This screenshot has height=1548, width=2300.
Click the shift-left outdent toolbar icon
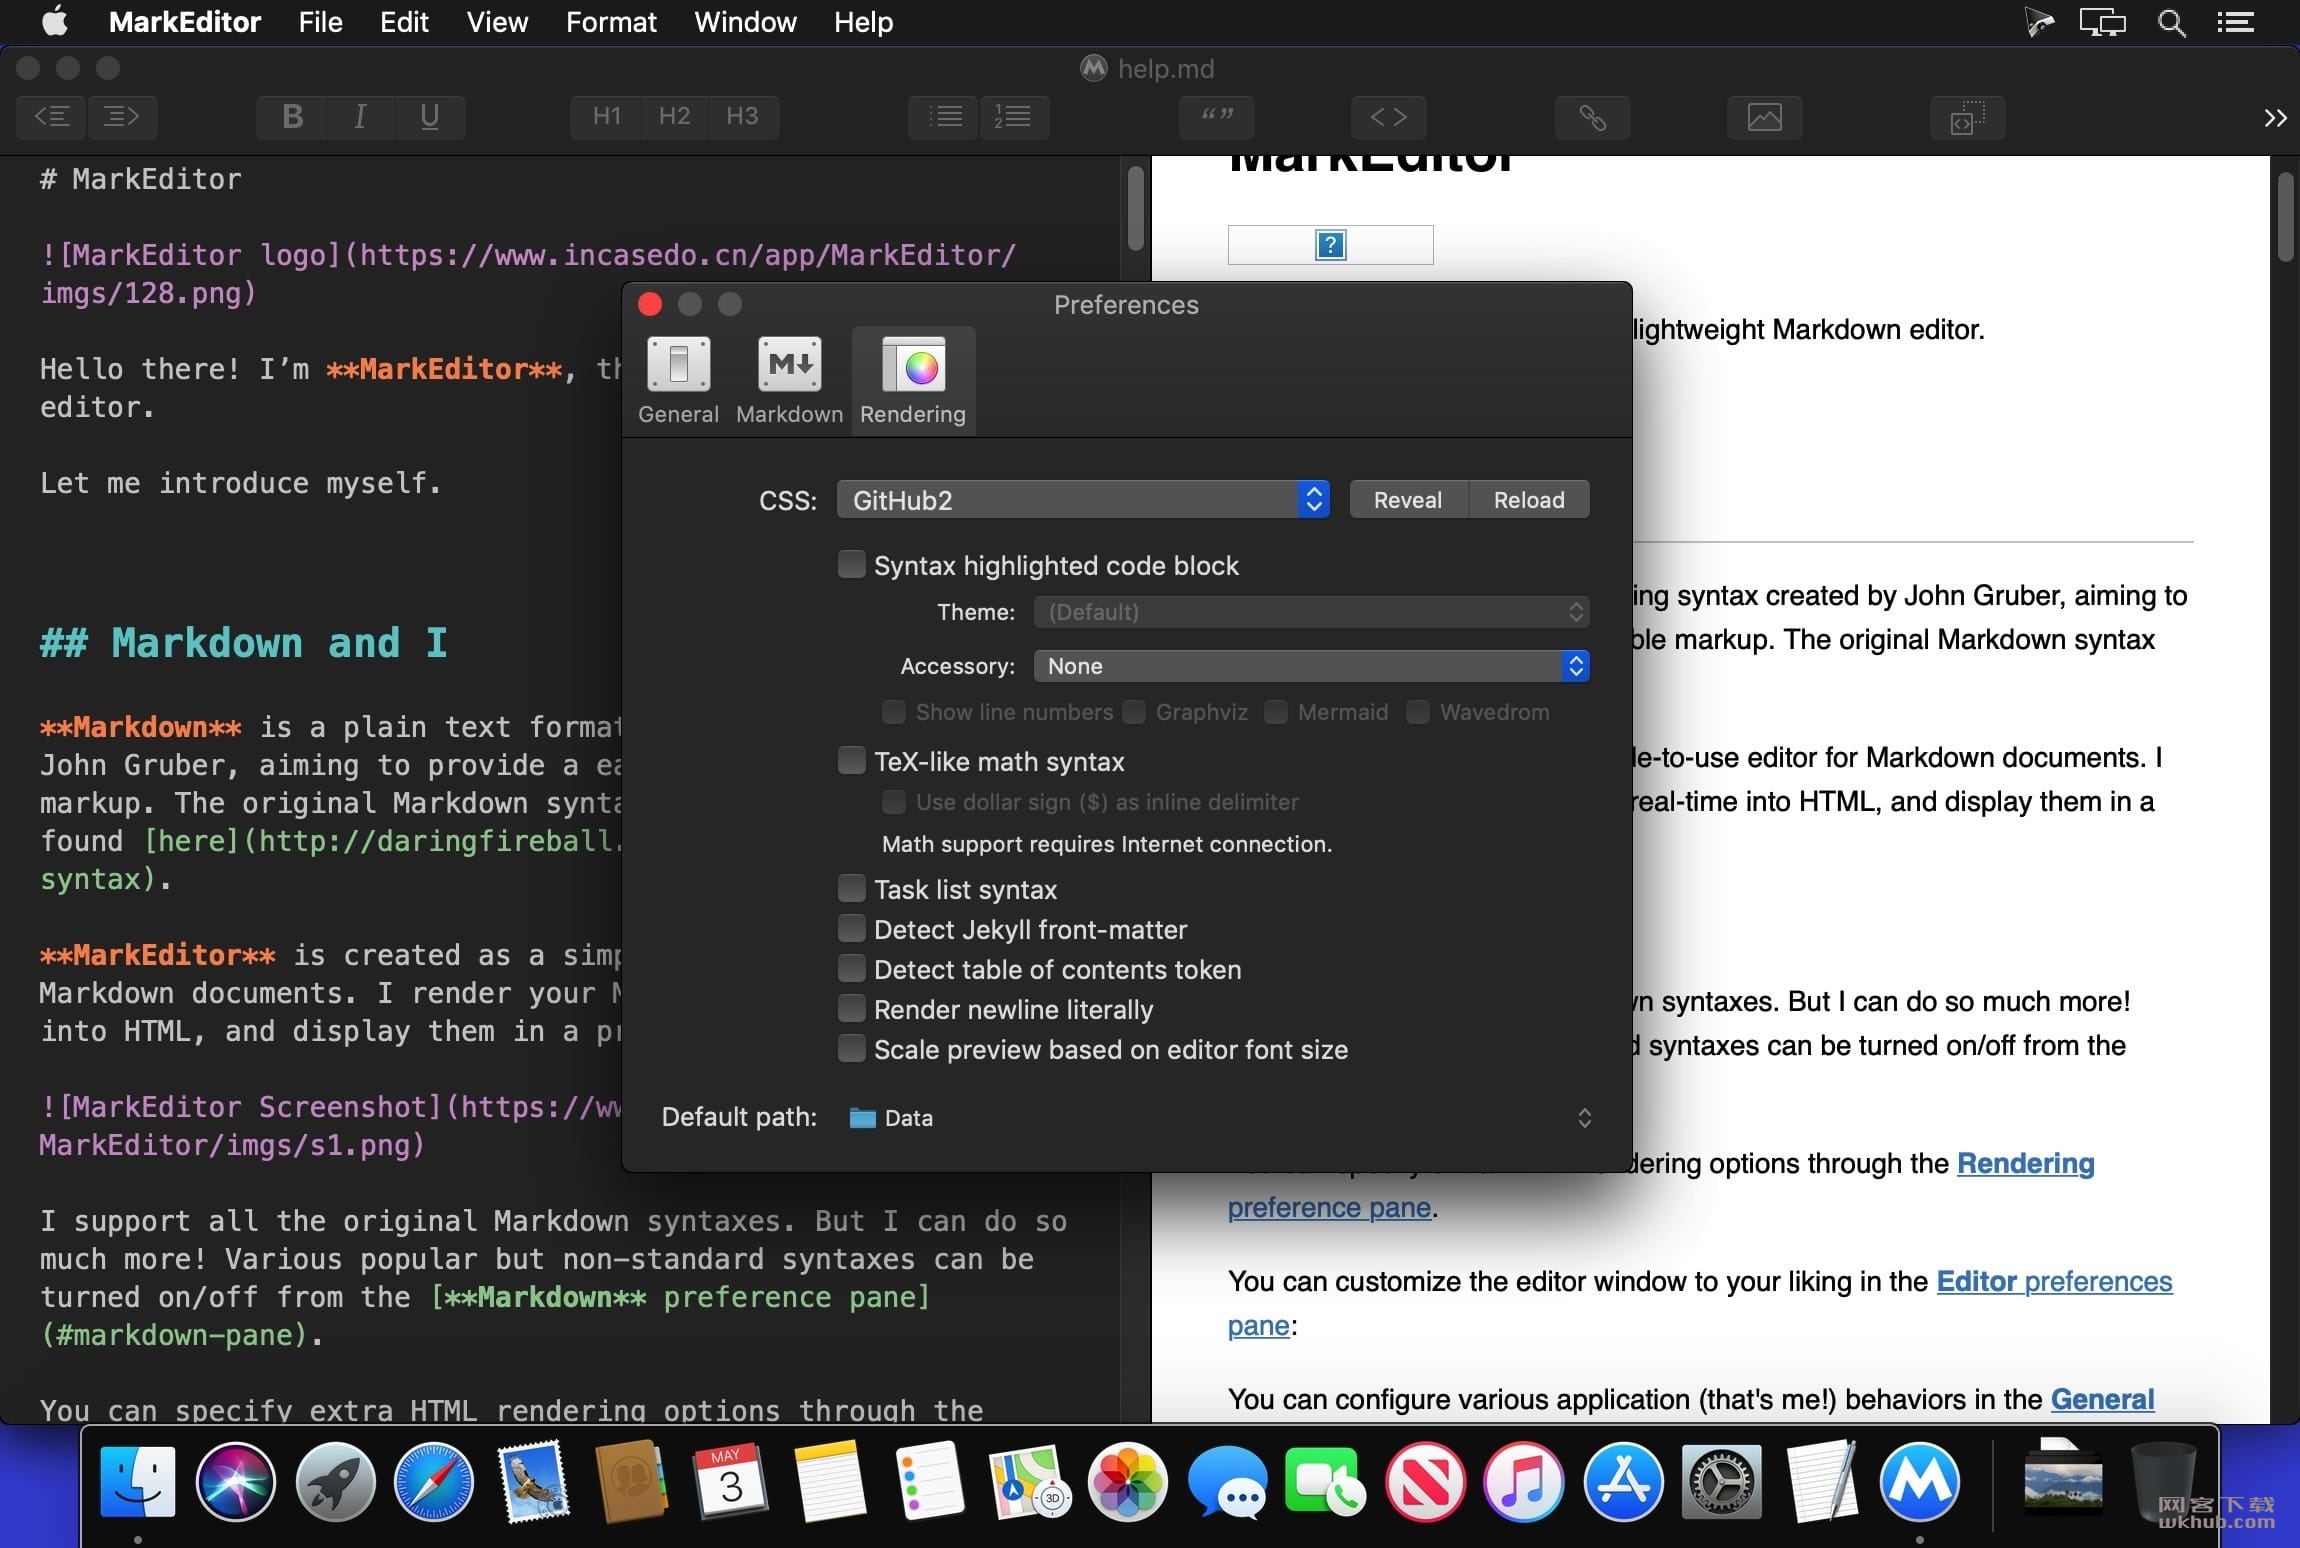[x=52, y=117]
